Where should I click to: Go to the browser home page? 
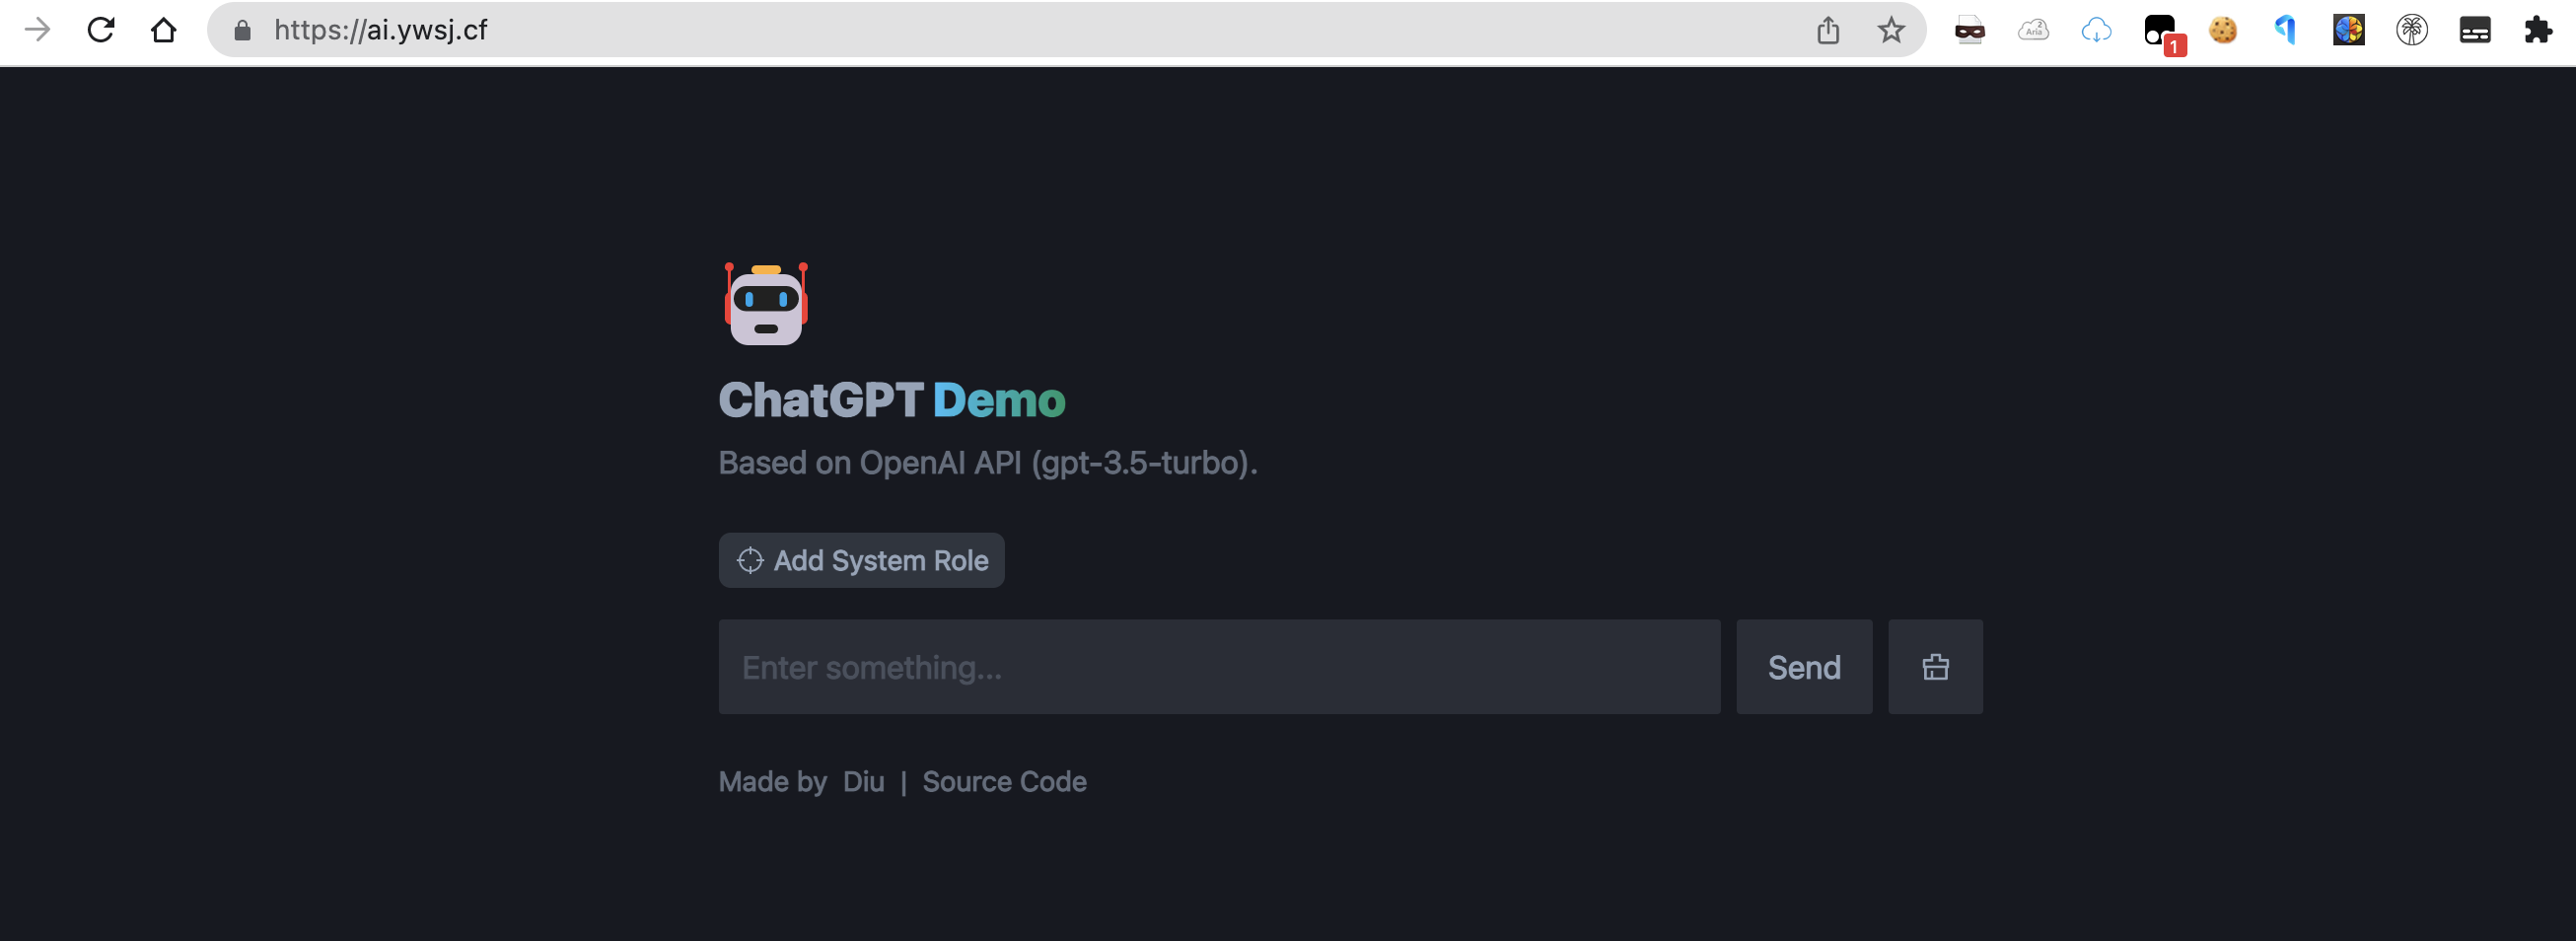click(x=164, y=30)
